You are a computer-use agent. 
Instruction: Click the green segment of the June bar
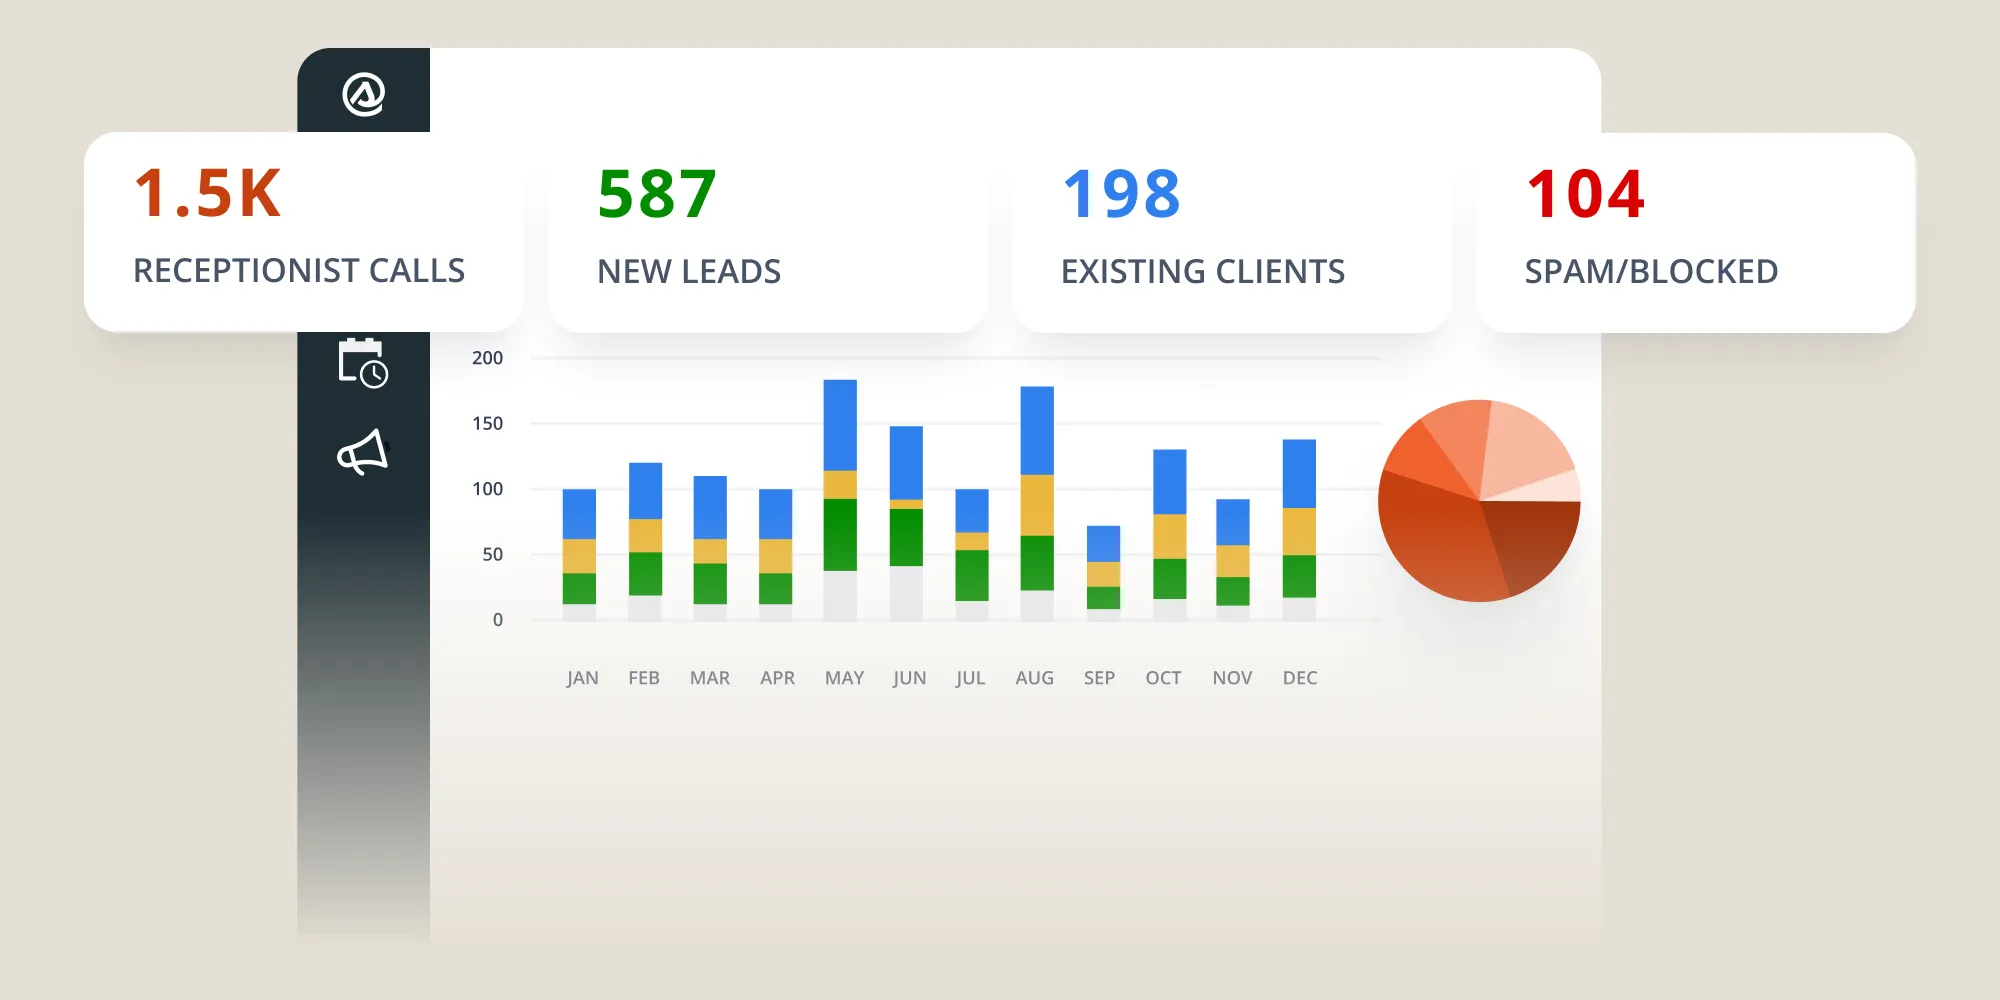point(908,540)
